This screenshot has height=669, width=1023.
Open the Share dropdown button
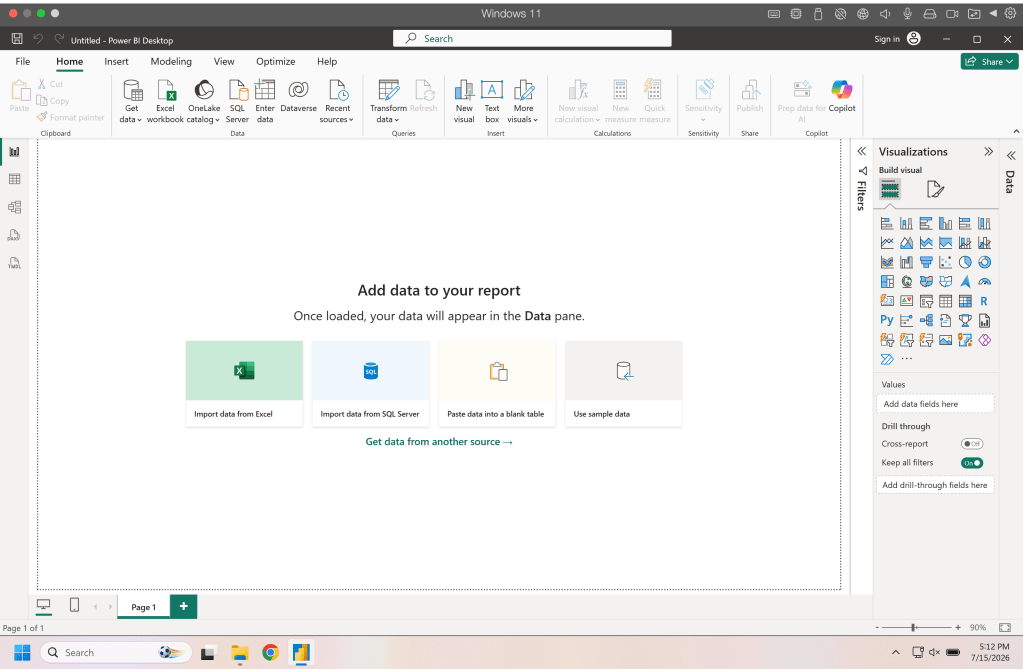pyautogui.click(x=989, y=61)
